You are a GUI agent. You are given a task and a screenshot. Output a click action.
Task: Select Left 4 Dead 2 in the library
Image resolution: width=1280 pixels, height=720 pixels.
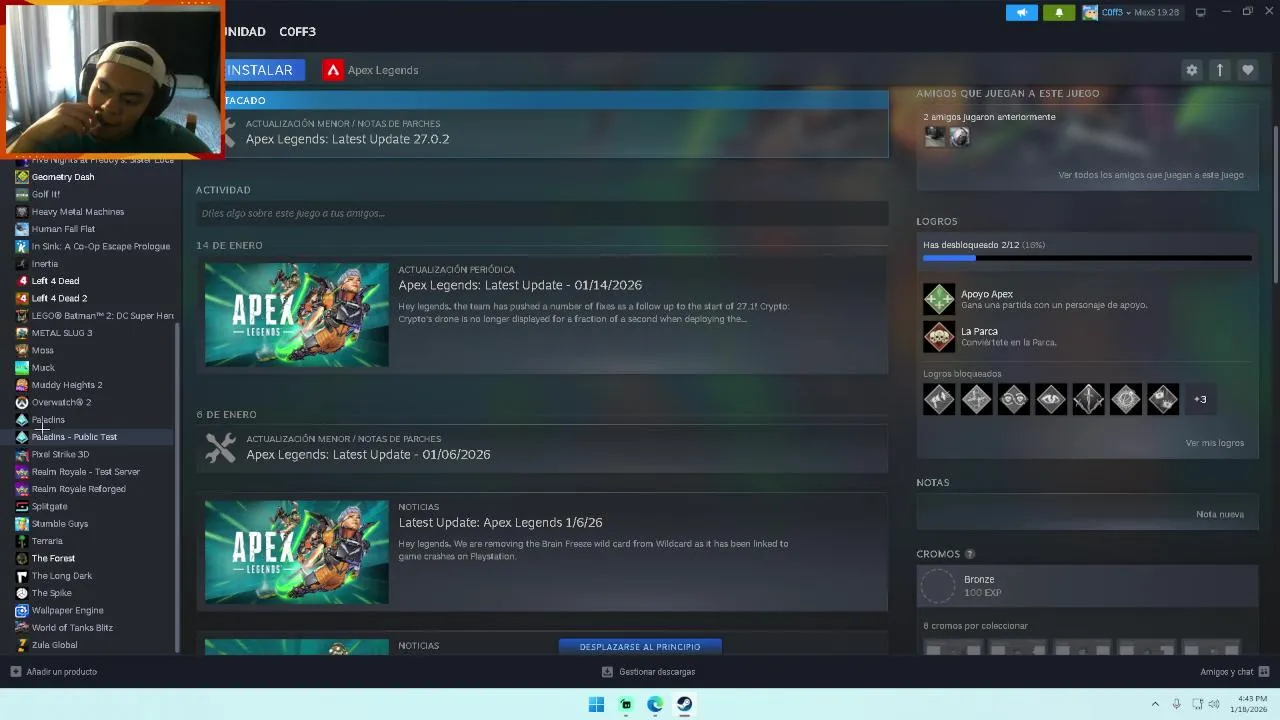click(x=59, y=298)
